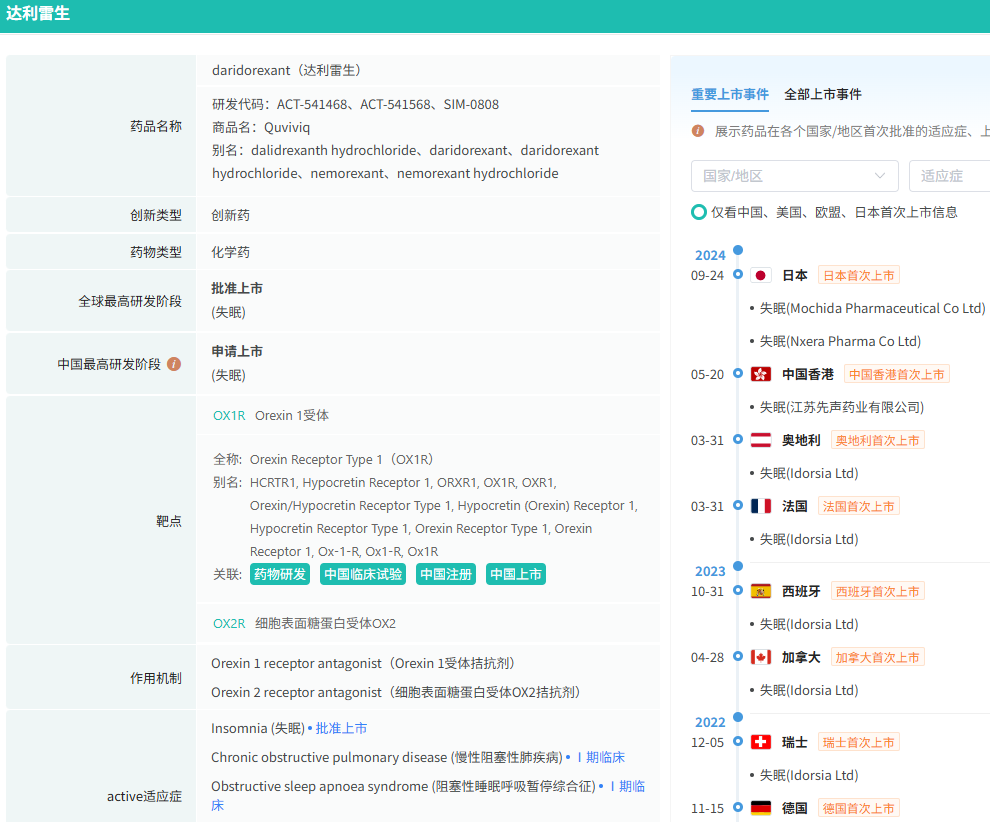Image resolution: width=990 pixels, height=822 pixels.
Task: Click the Switzerland flag icon
Action: point(761,742)
